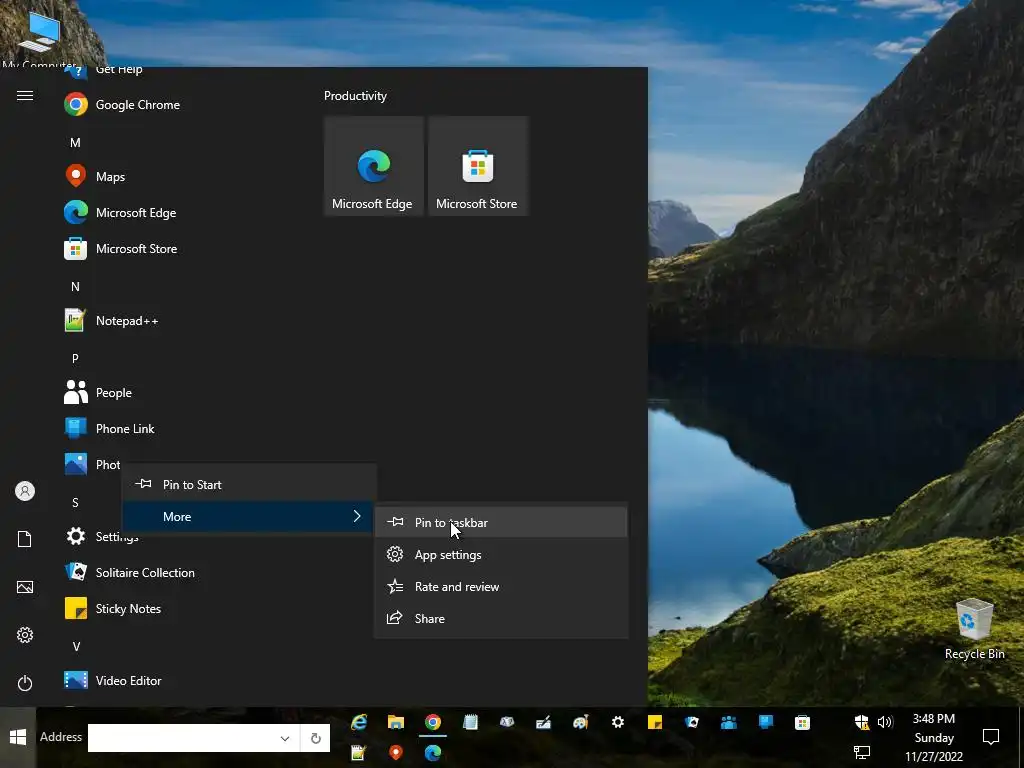Viewport: 1024px width, 768px height.
Task: Select Rate and review
Action: point(501,586)
